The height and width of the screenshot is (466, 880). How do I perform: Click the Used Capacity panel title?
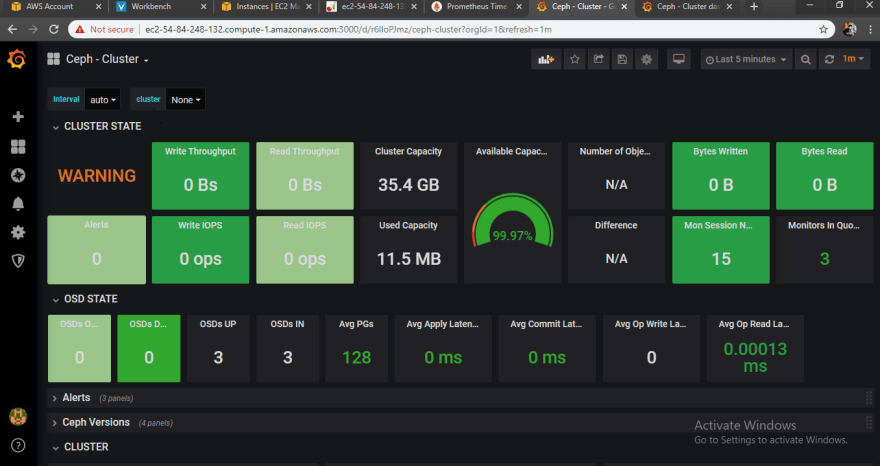[x=409, y=225]
